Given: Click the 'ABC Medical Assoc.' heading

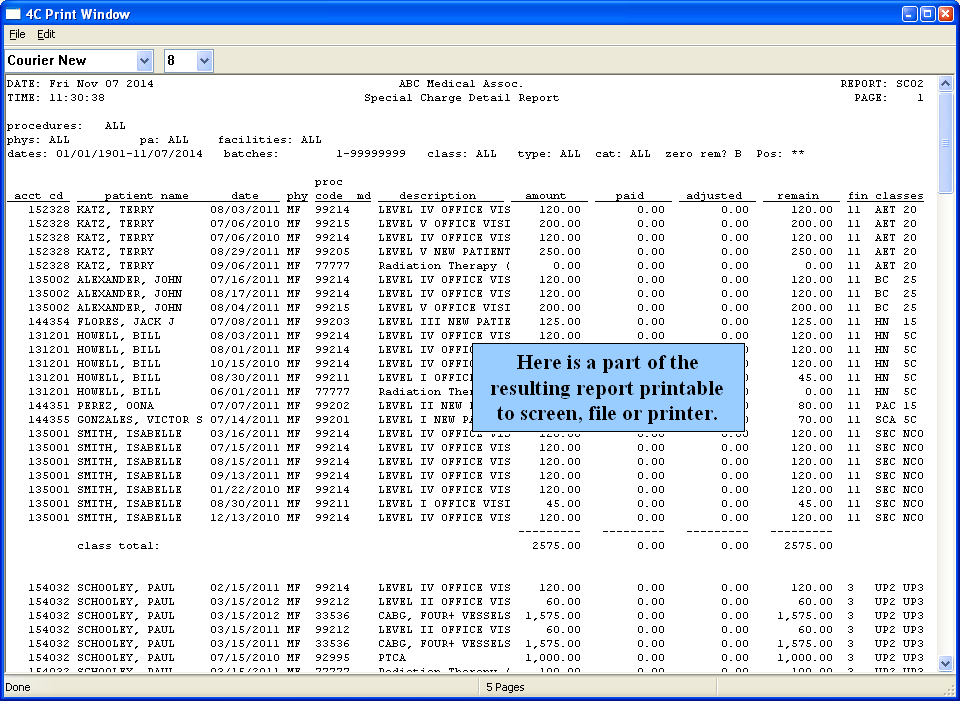Looking at the screenshot, I should 461,84.
